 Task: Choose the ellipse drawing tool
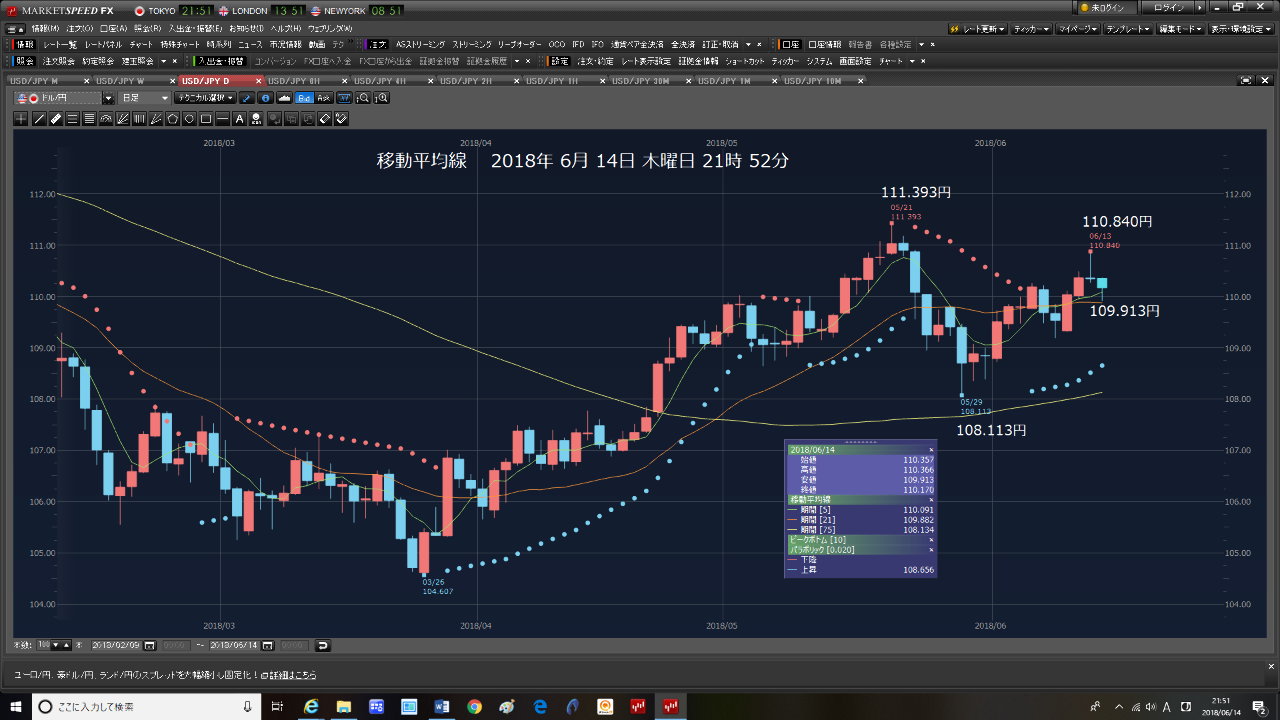click(x=189, y=119)
